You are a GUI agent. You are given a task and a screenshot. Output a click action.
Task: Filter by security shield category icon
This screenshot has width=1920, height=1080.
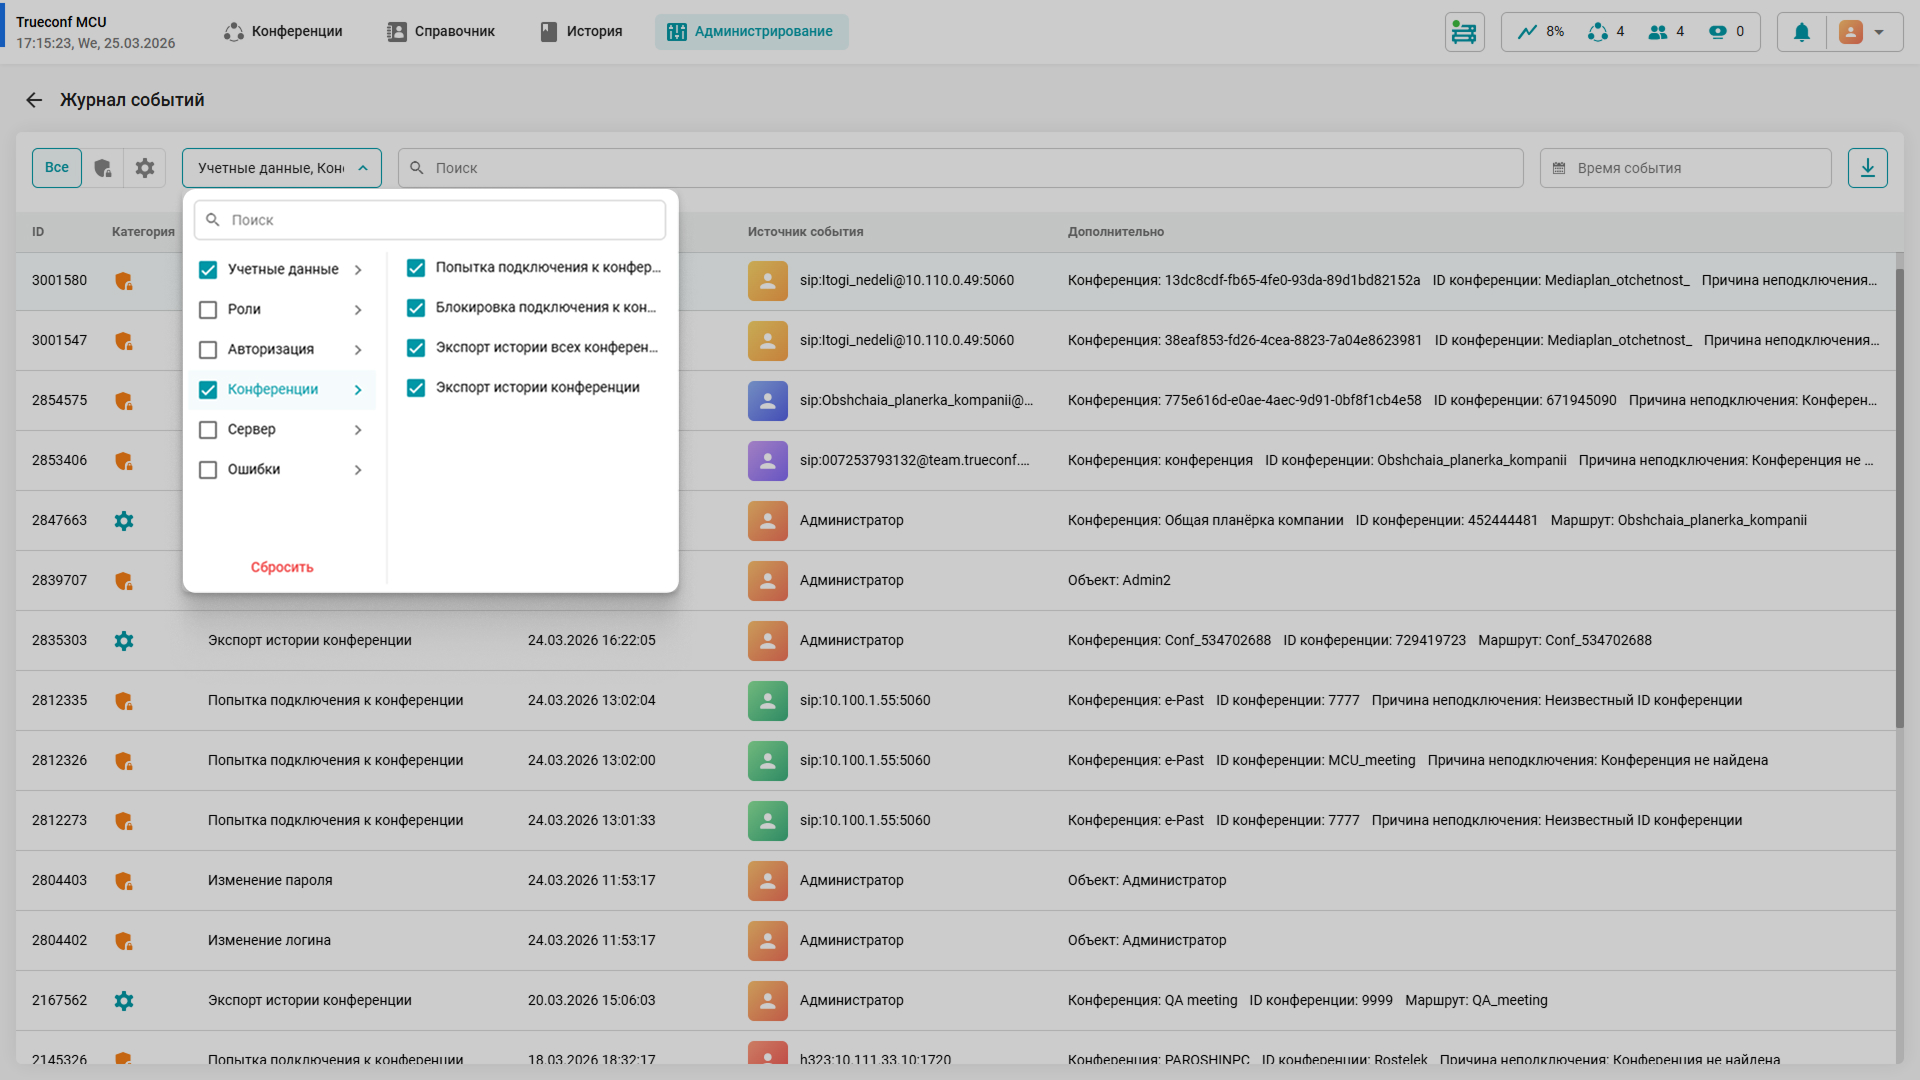(103, 168)
